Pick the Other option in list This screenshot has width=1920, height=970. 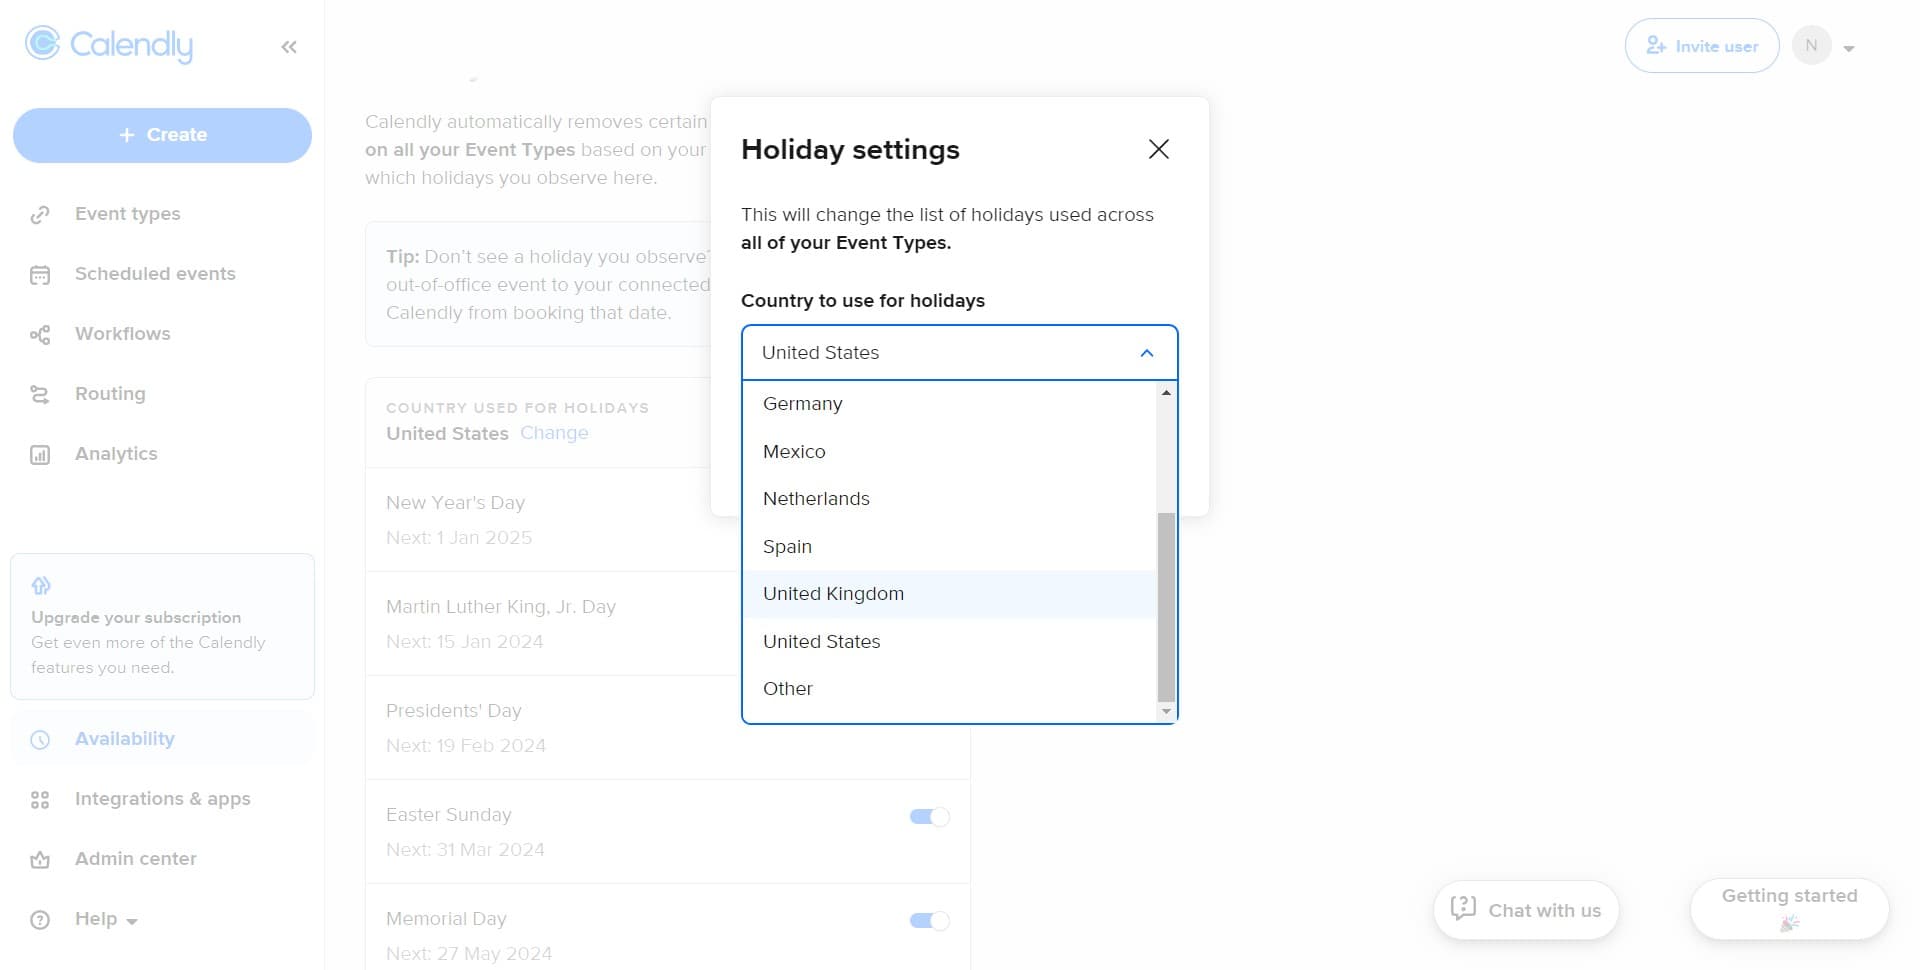point(788,689)
